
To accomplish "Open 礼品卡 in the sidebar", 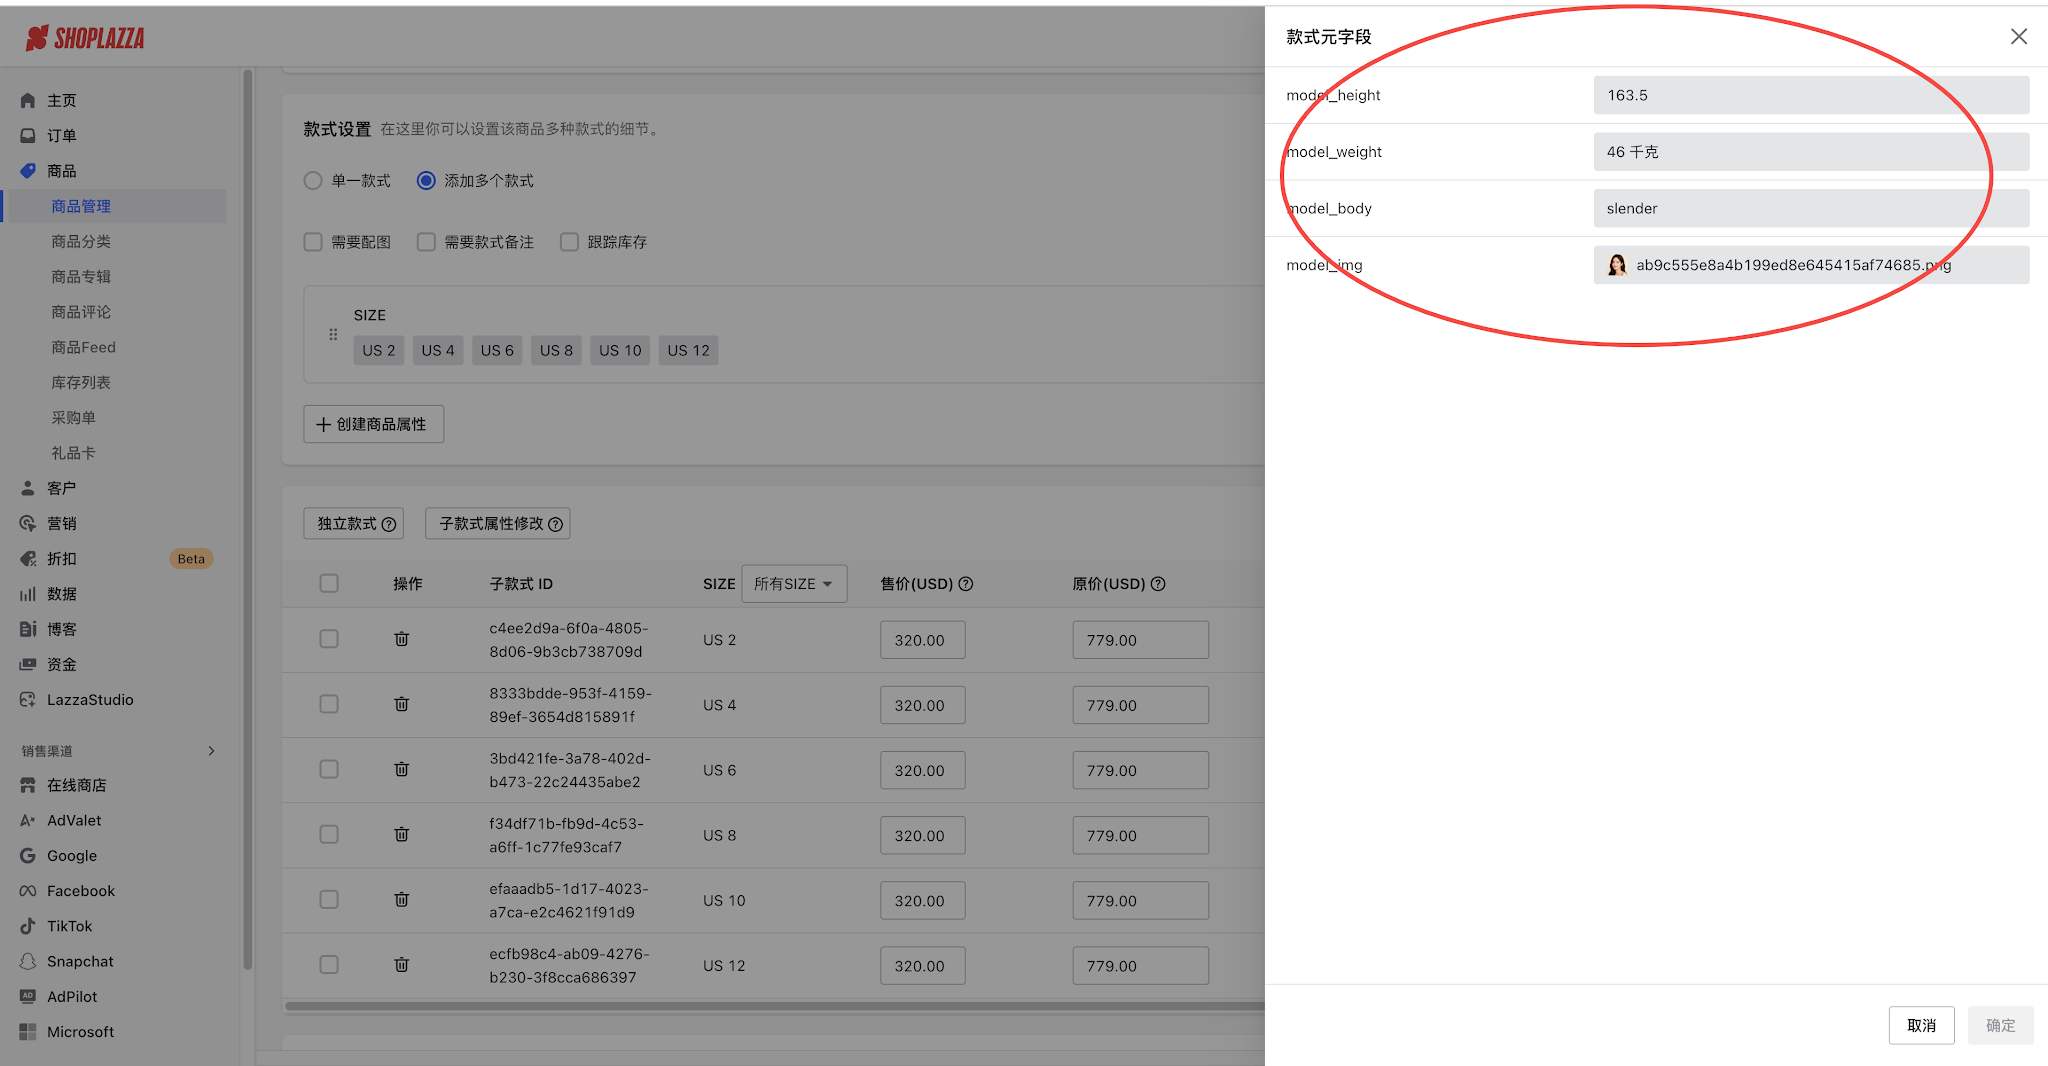I will 74,453.
